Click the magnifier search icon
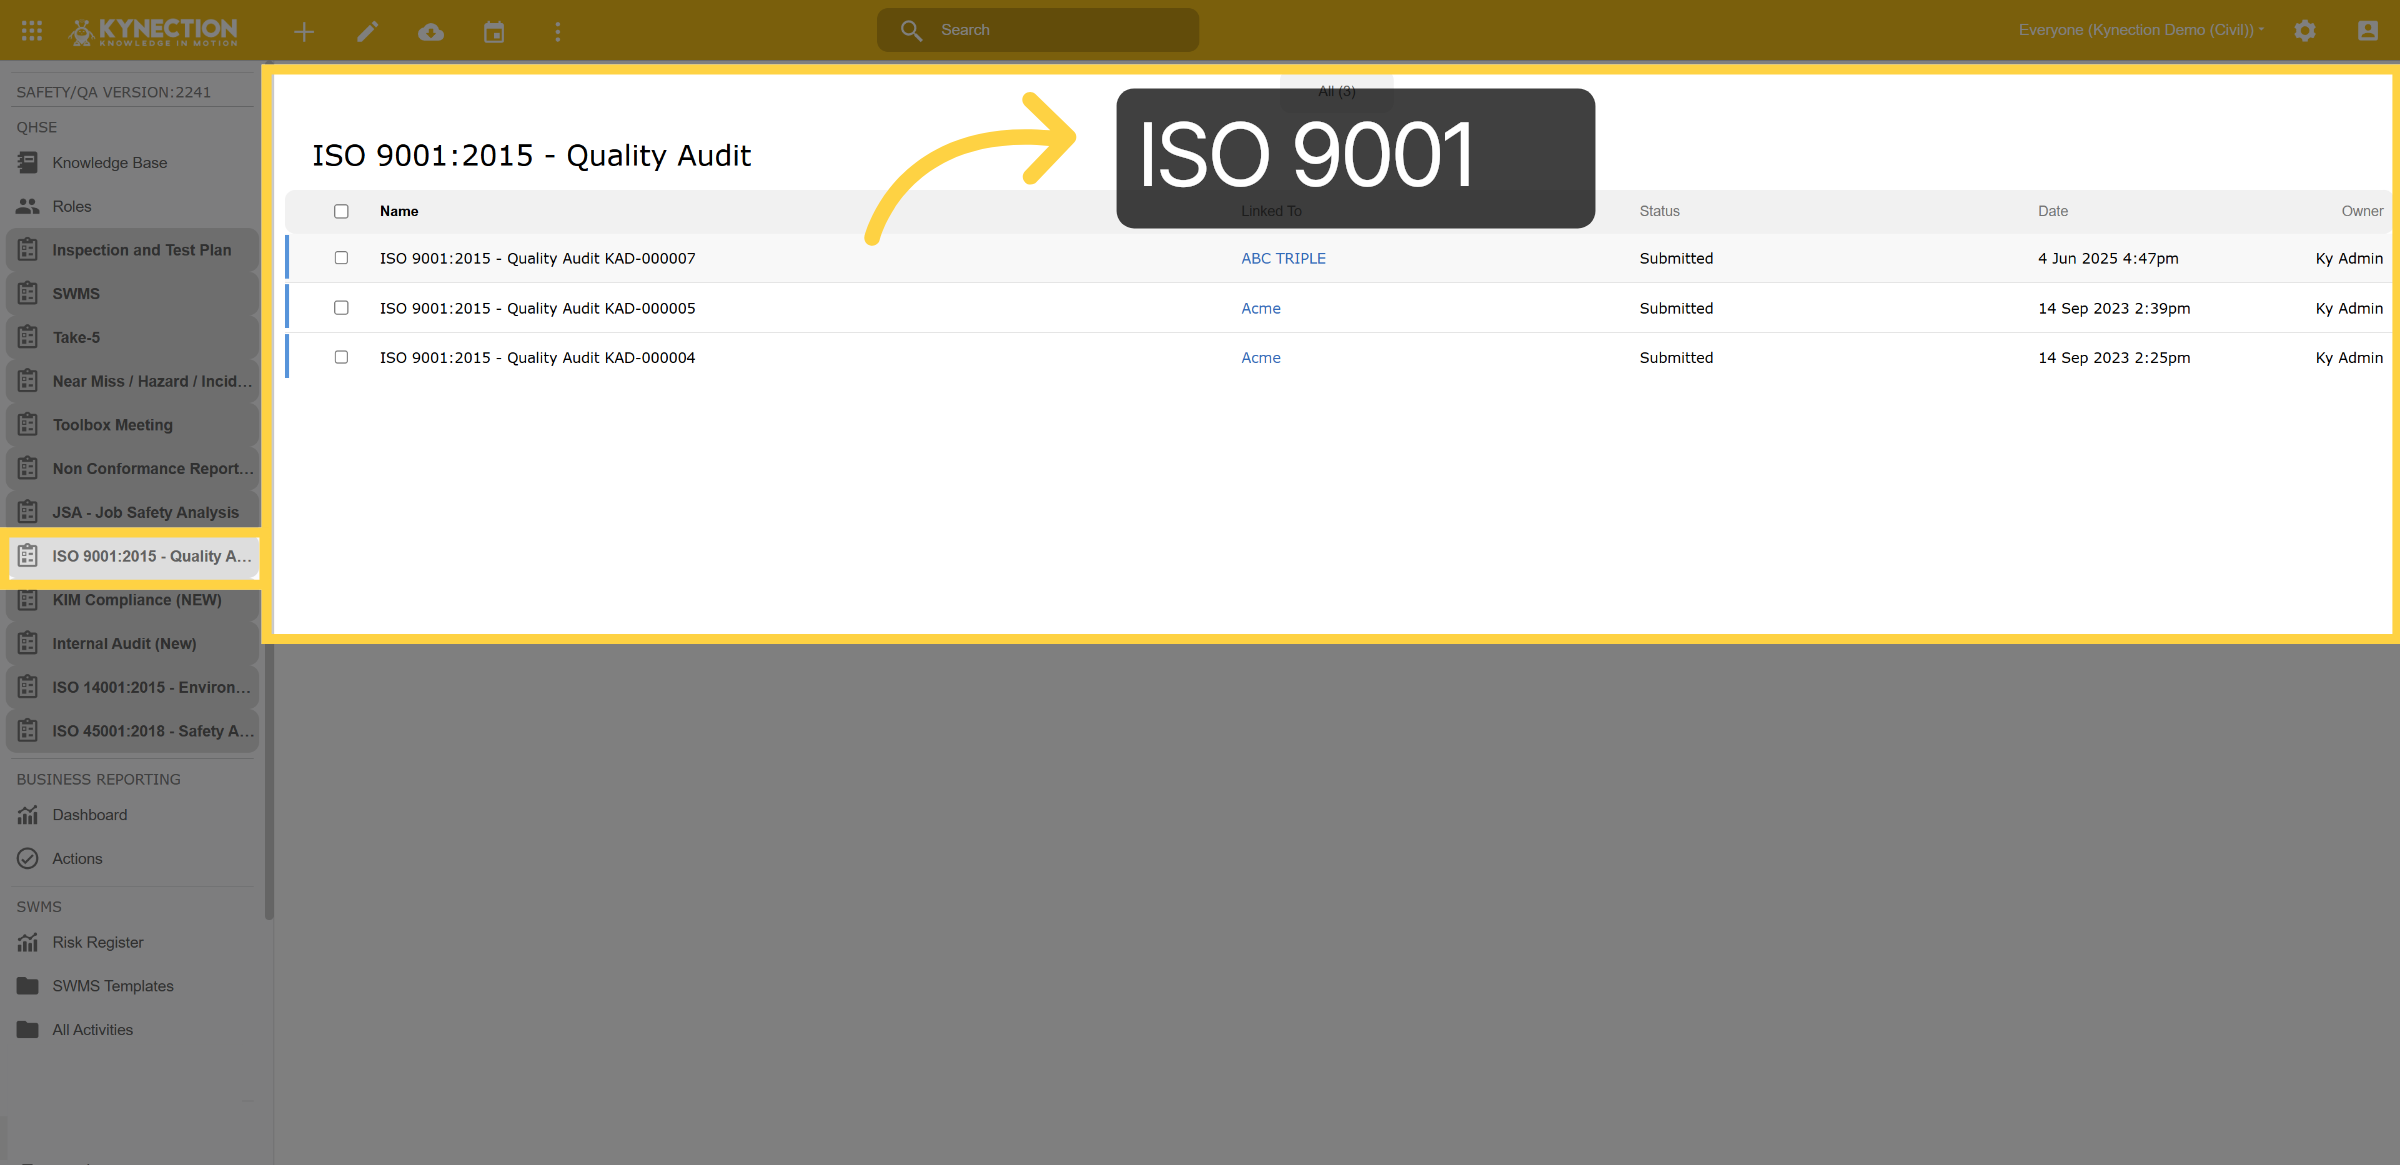The width and height of the screenshot is (2400, 1165). click(x=911, y=31)
